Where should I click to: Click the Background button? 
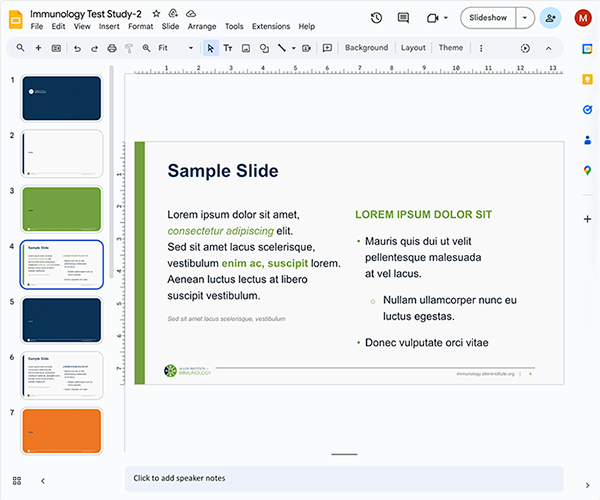[x=366, y=48]
